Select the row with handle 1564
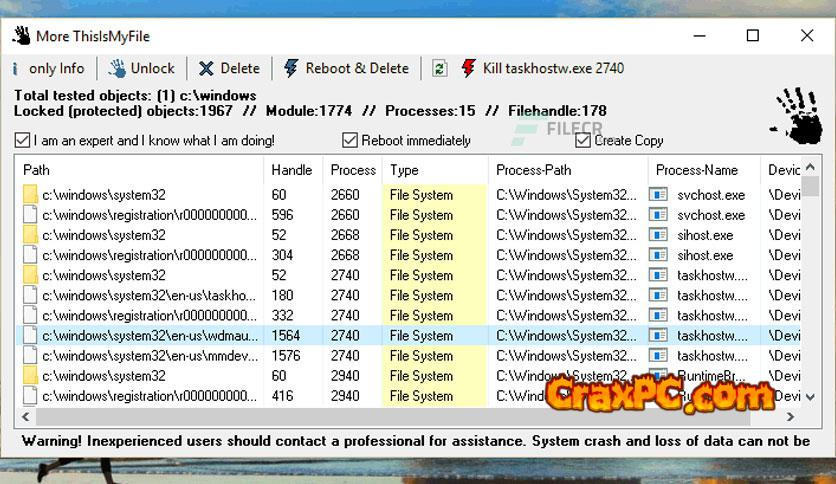This screenshot has width=836, height=484. tap(290, 336)
